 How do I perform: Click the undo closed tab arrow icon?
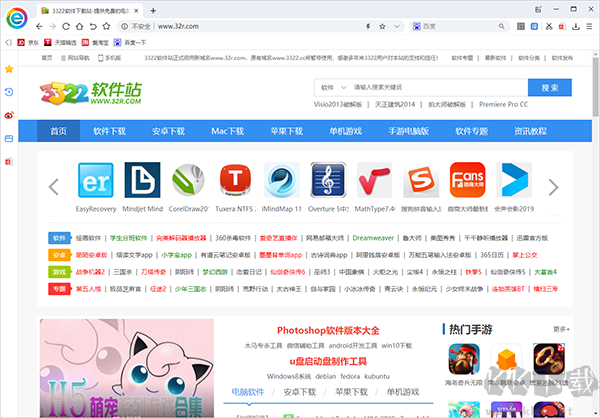point(93,26)
